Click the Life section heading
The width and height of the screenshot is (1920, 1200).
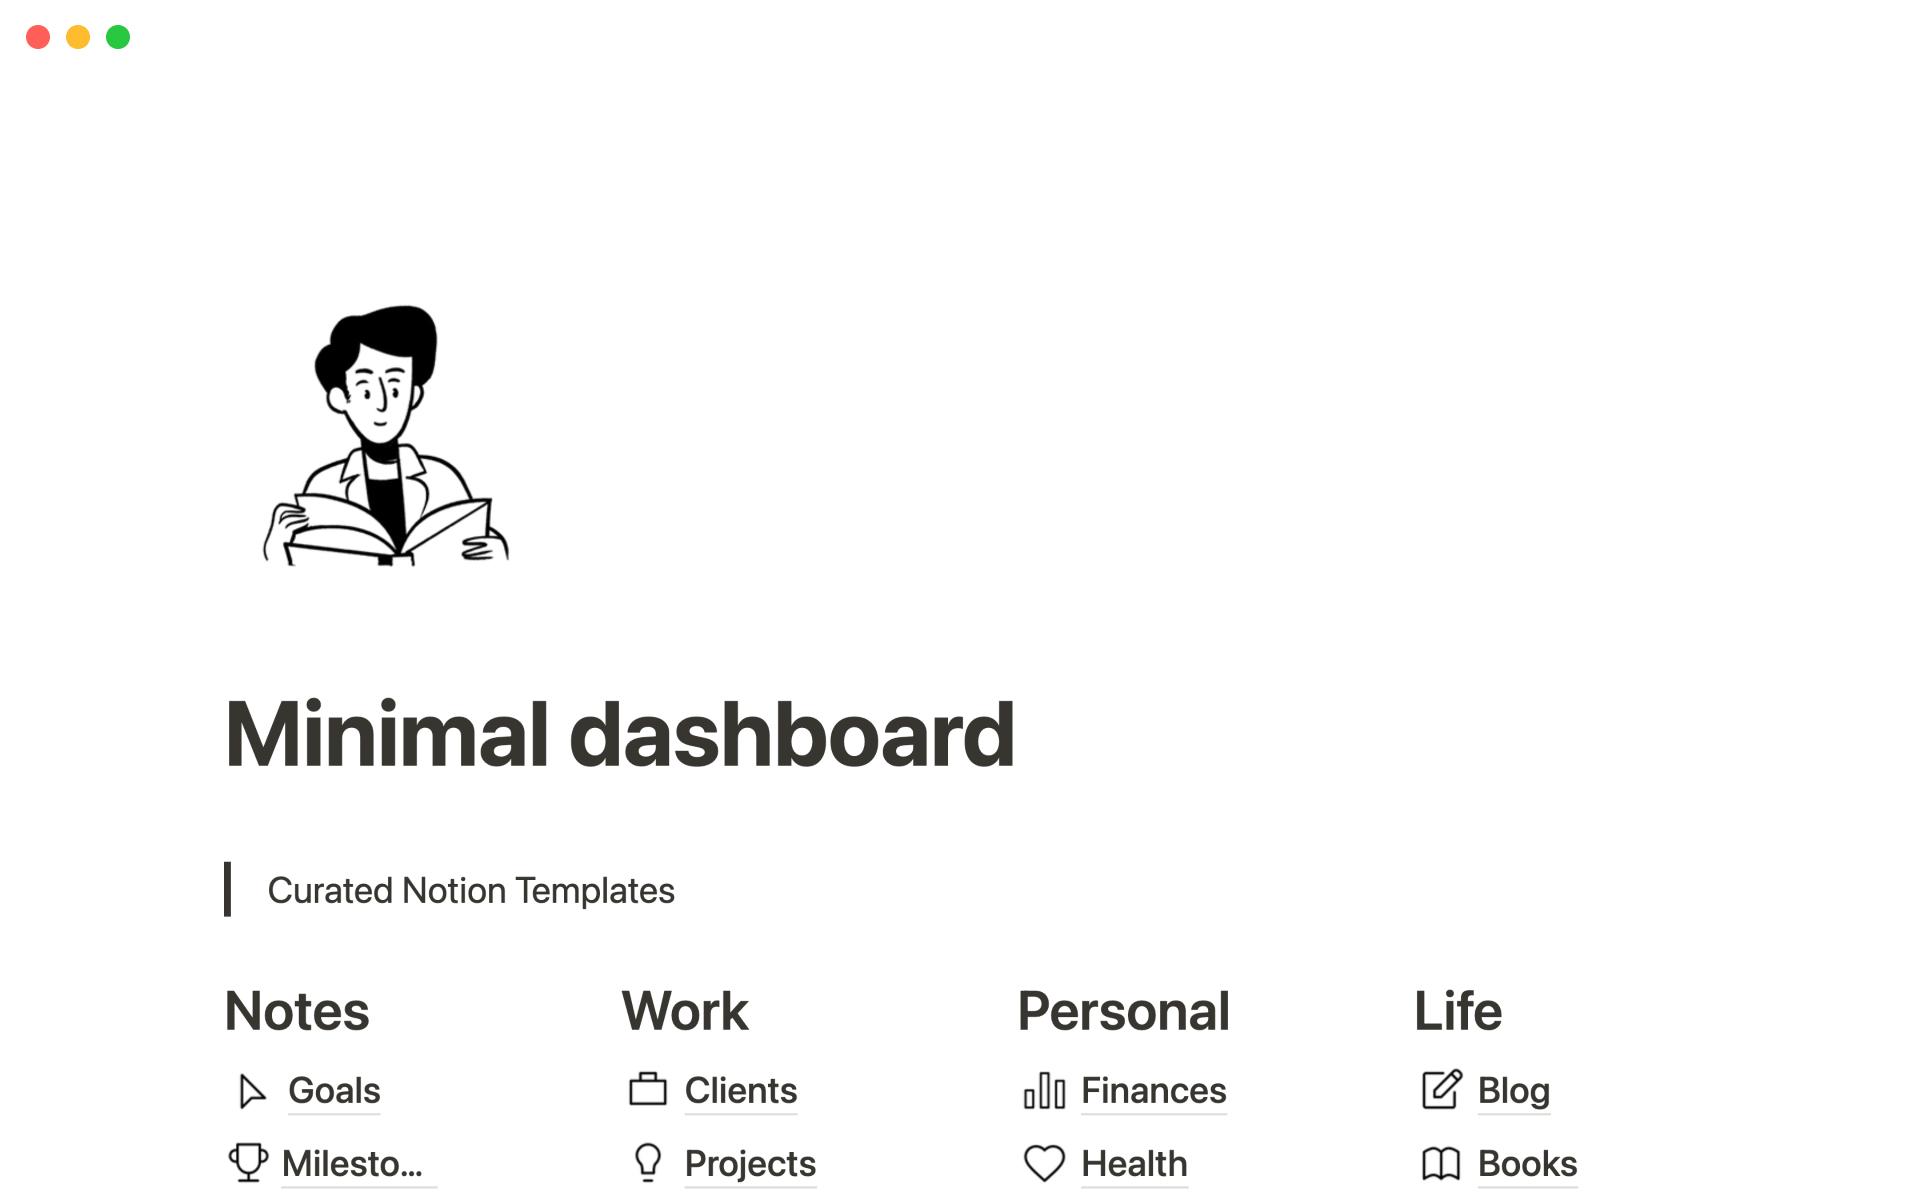click(x=1461, y=1011)
